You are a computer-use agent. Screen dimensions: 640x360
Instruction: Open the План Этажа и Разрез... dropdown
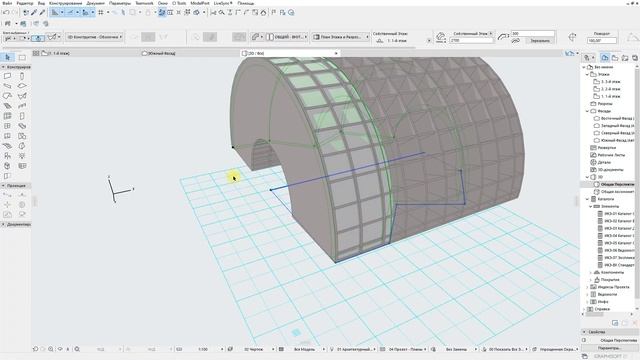point(341,37)
